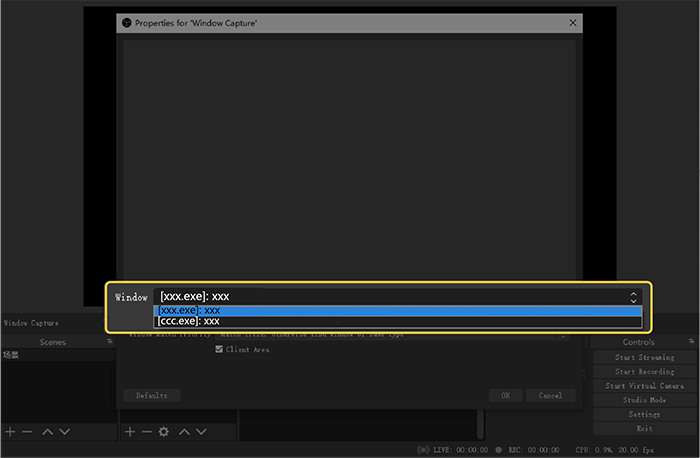Start the Virtual Camera

tap(644, 385)
